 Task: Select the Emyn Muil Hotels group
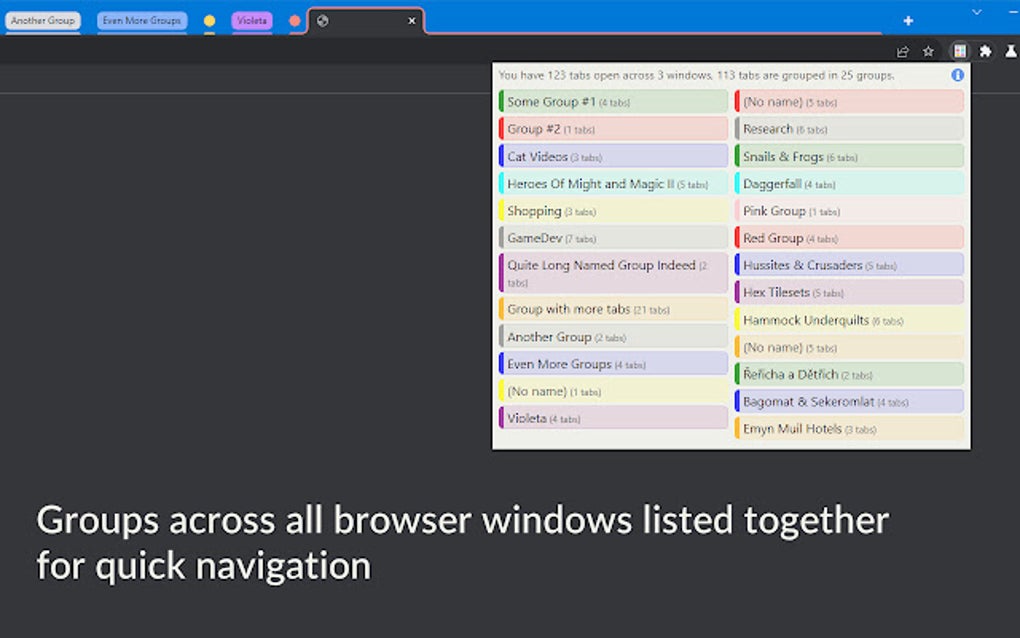tap(849, 428)
